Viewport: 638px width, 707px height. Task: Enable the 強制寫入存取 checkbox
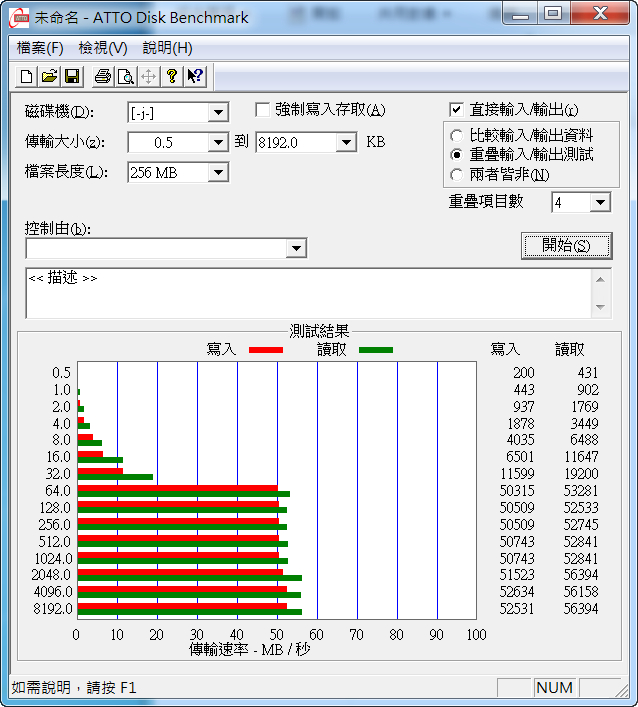262,110
